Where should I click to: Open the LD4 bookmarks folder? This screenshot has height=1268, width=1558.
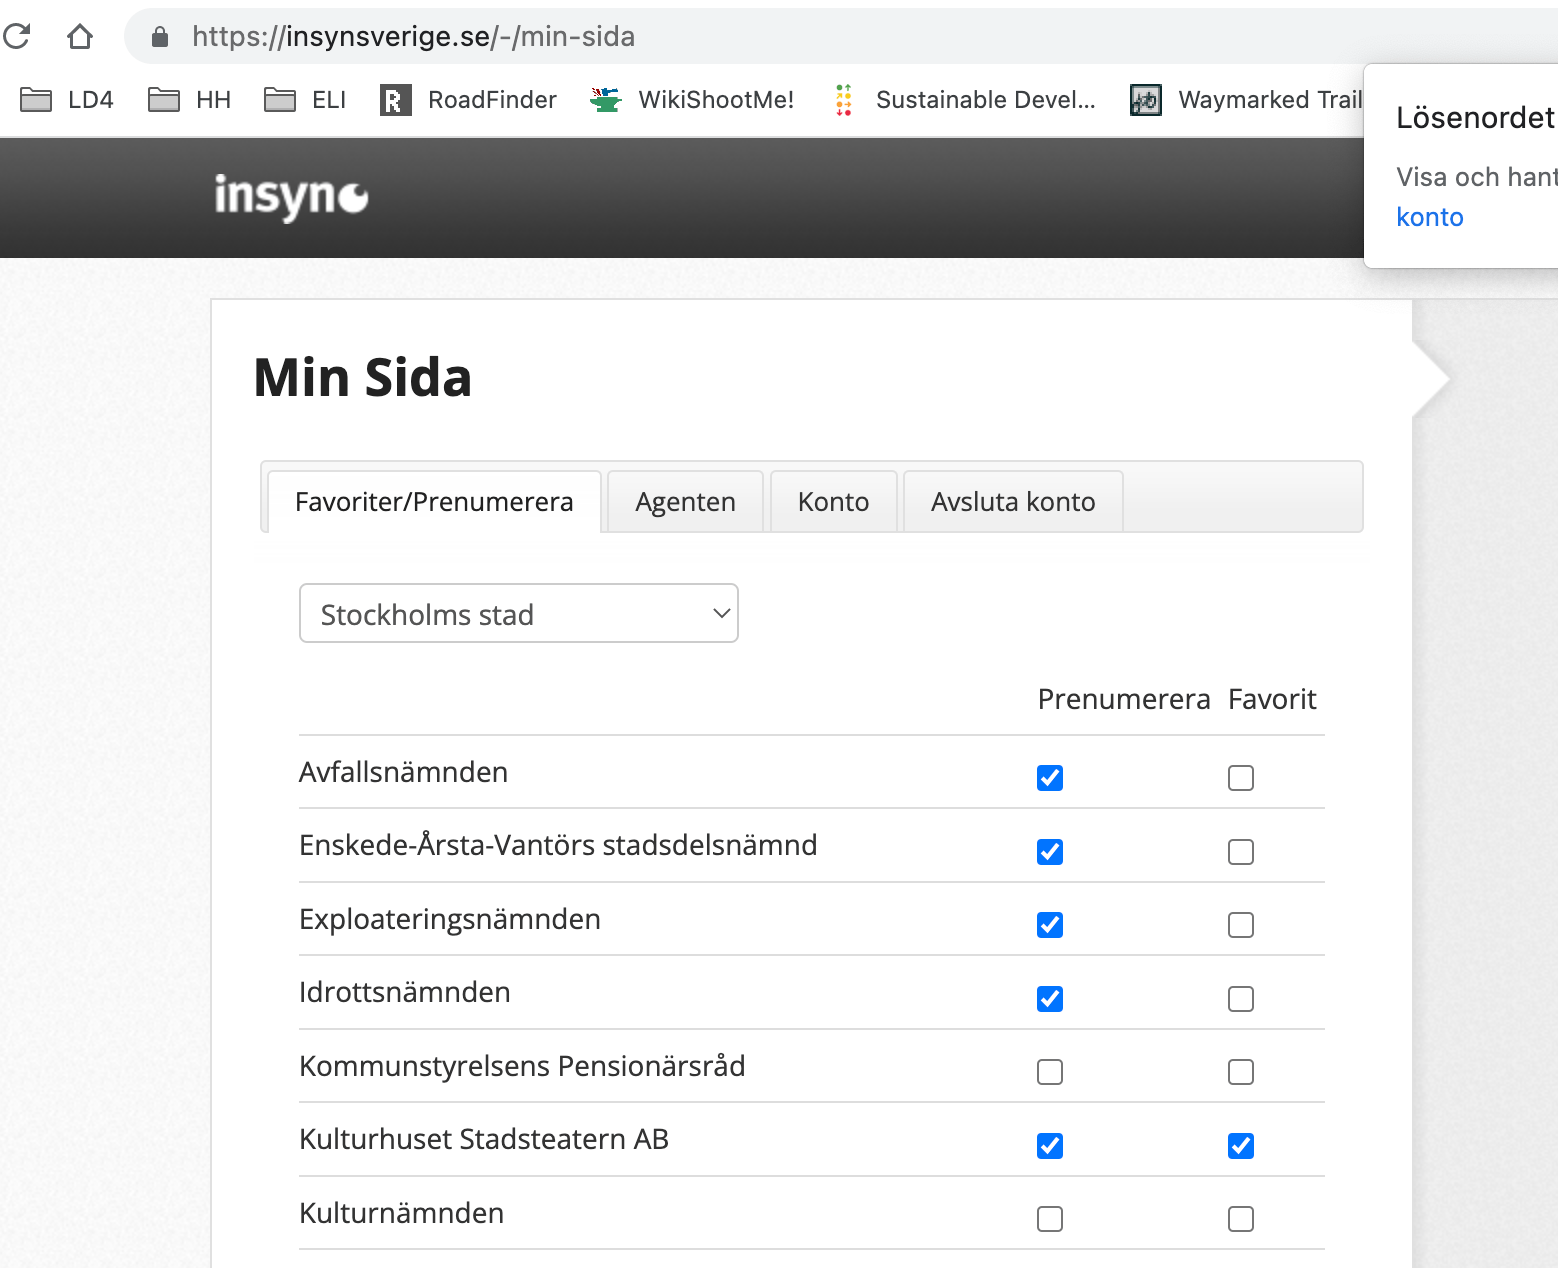tap(67, 100)
